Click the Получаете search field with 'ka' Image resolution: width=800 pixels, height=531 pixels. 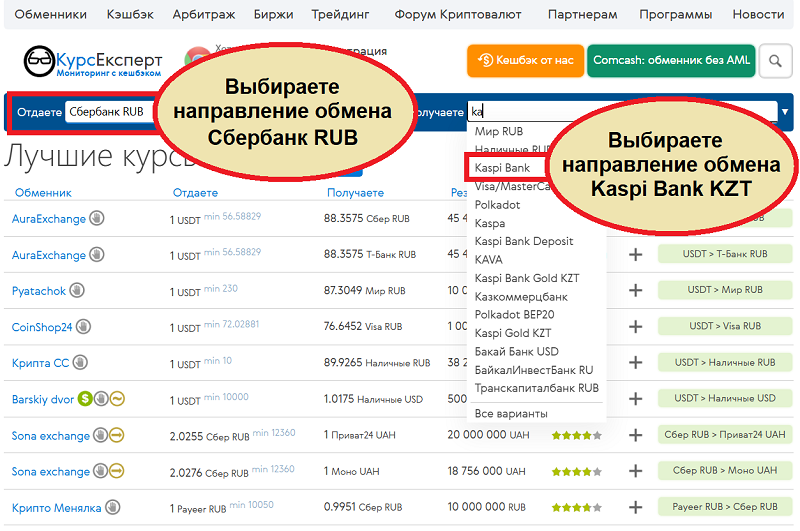tap(622, 112)
